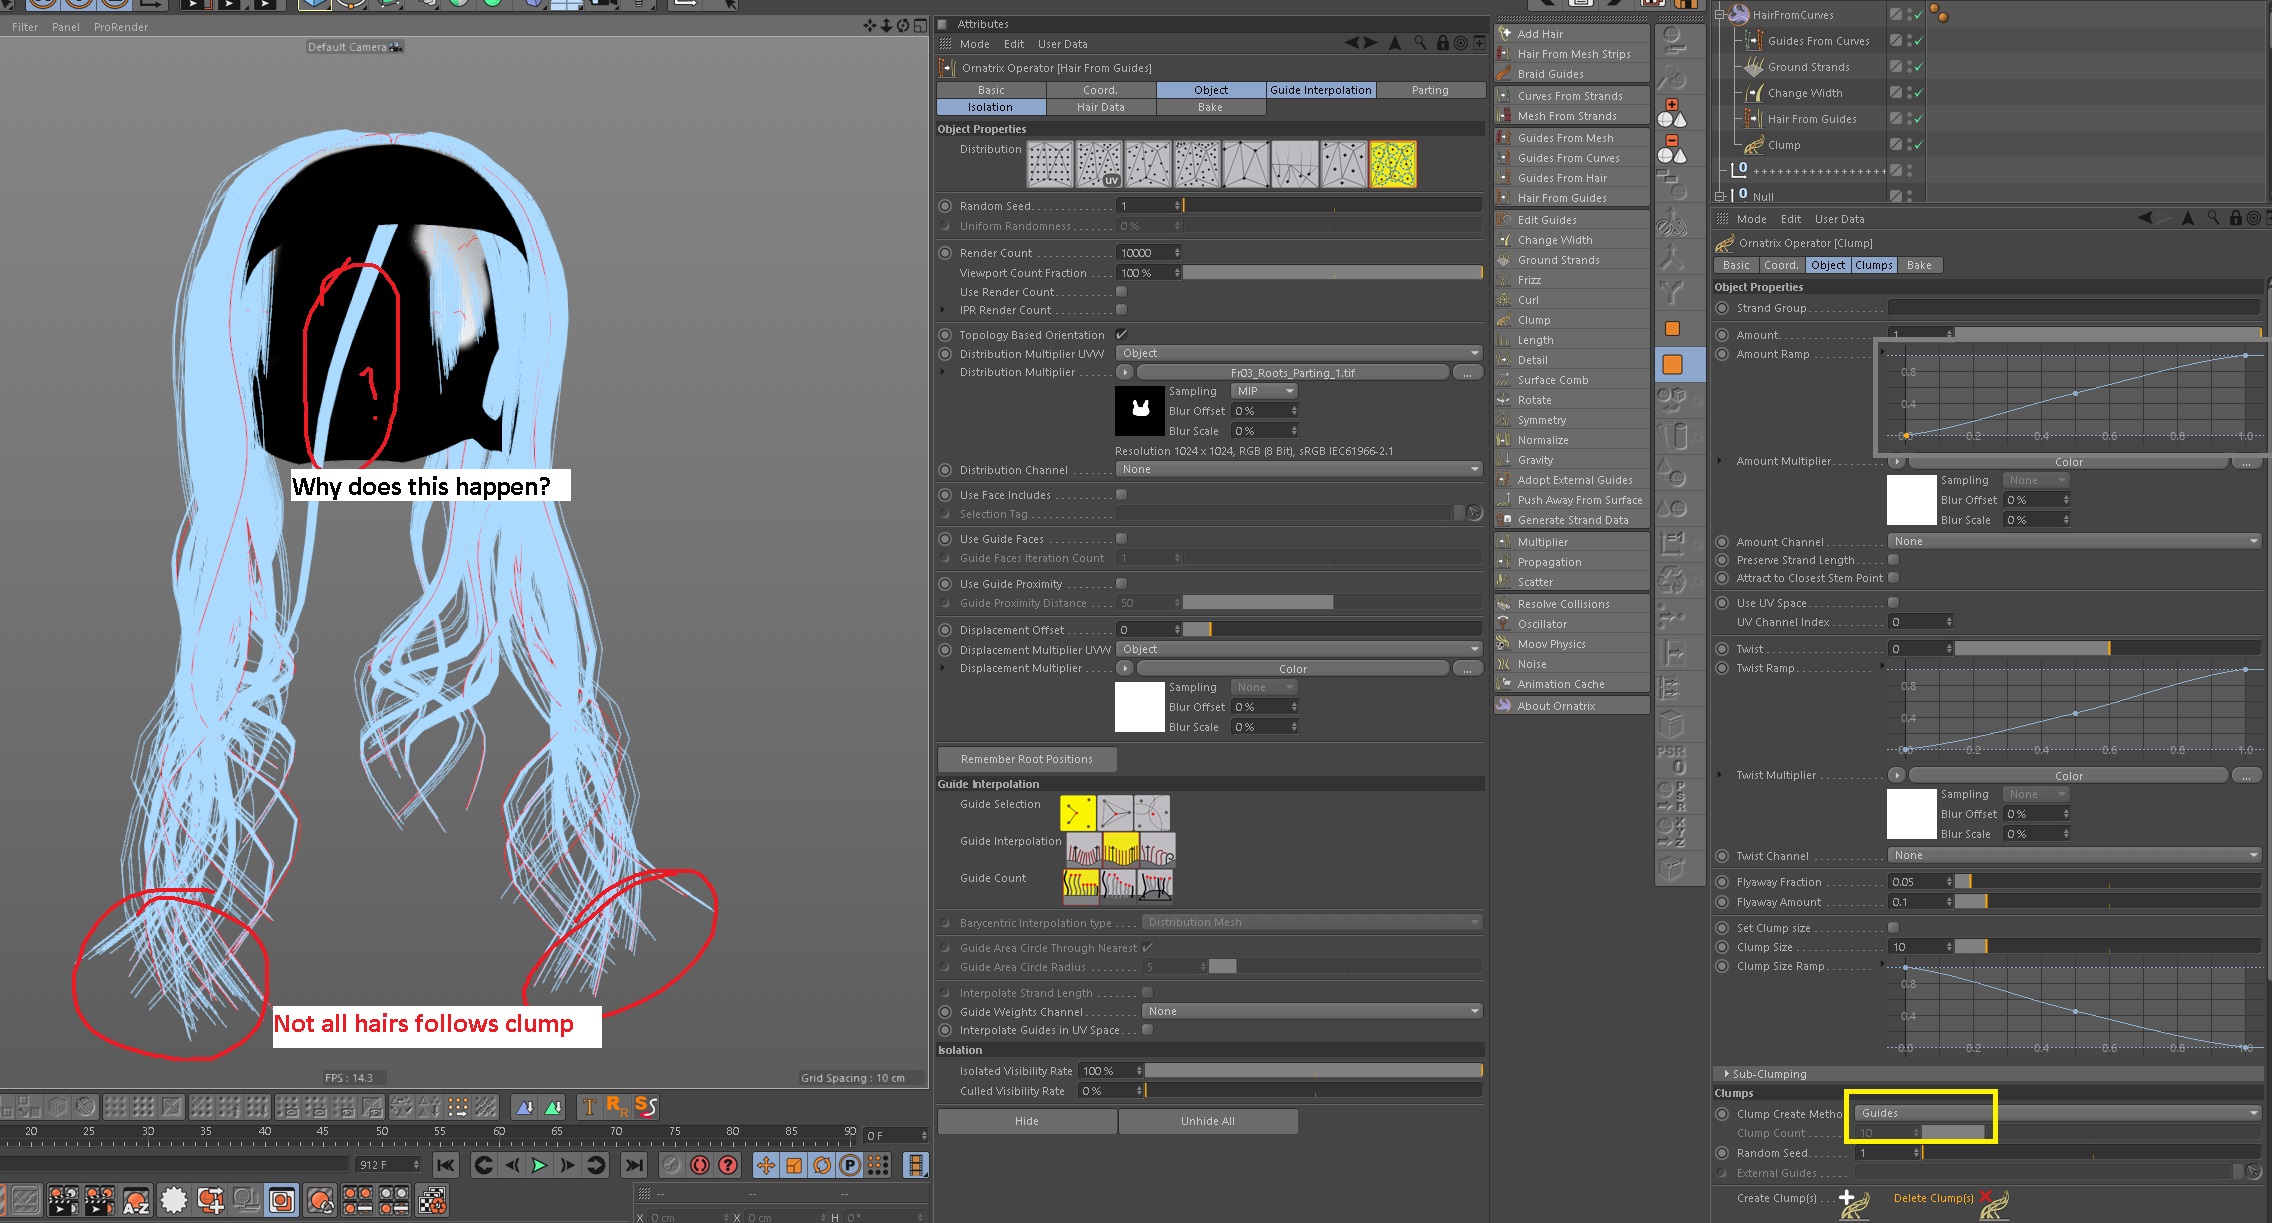This screenshot has height=1223, width=2272.
Task: Select the Ground Strands icon
Action: coord(1753,66)
